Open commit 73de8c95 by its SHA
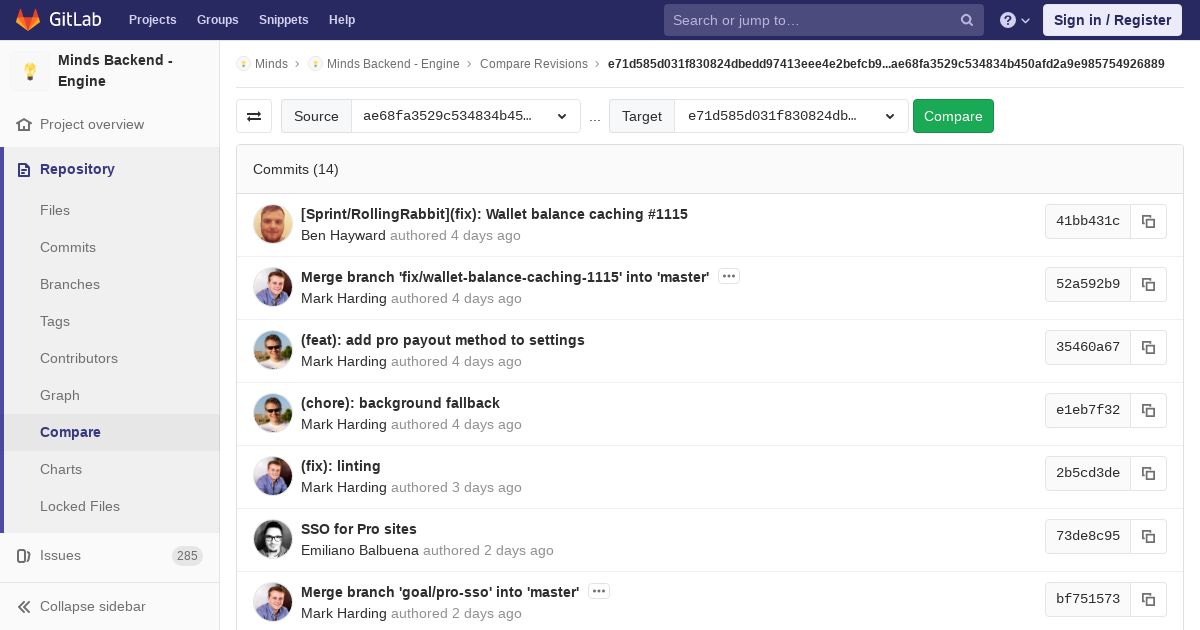This screenshot has height=630, width=1200. pos(1088,536)
